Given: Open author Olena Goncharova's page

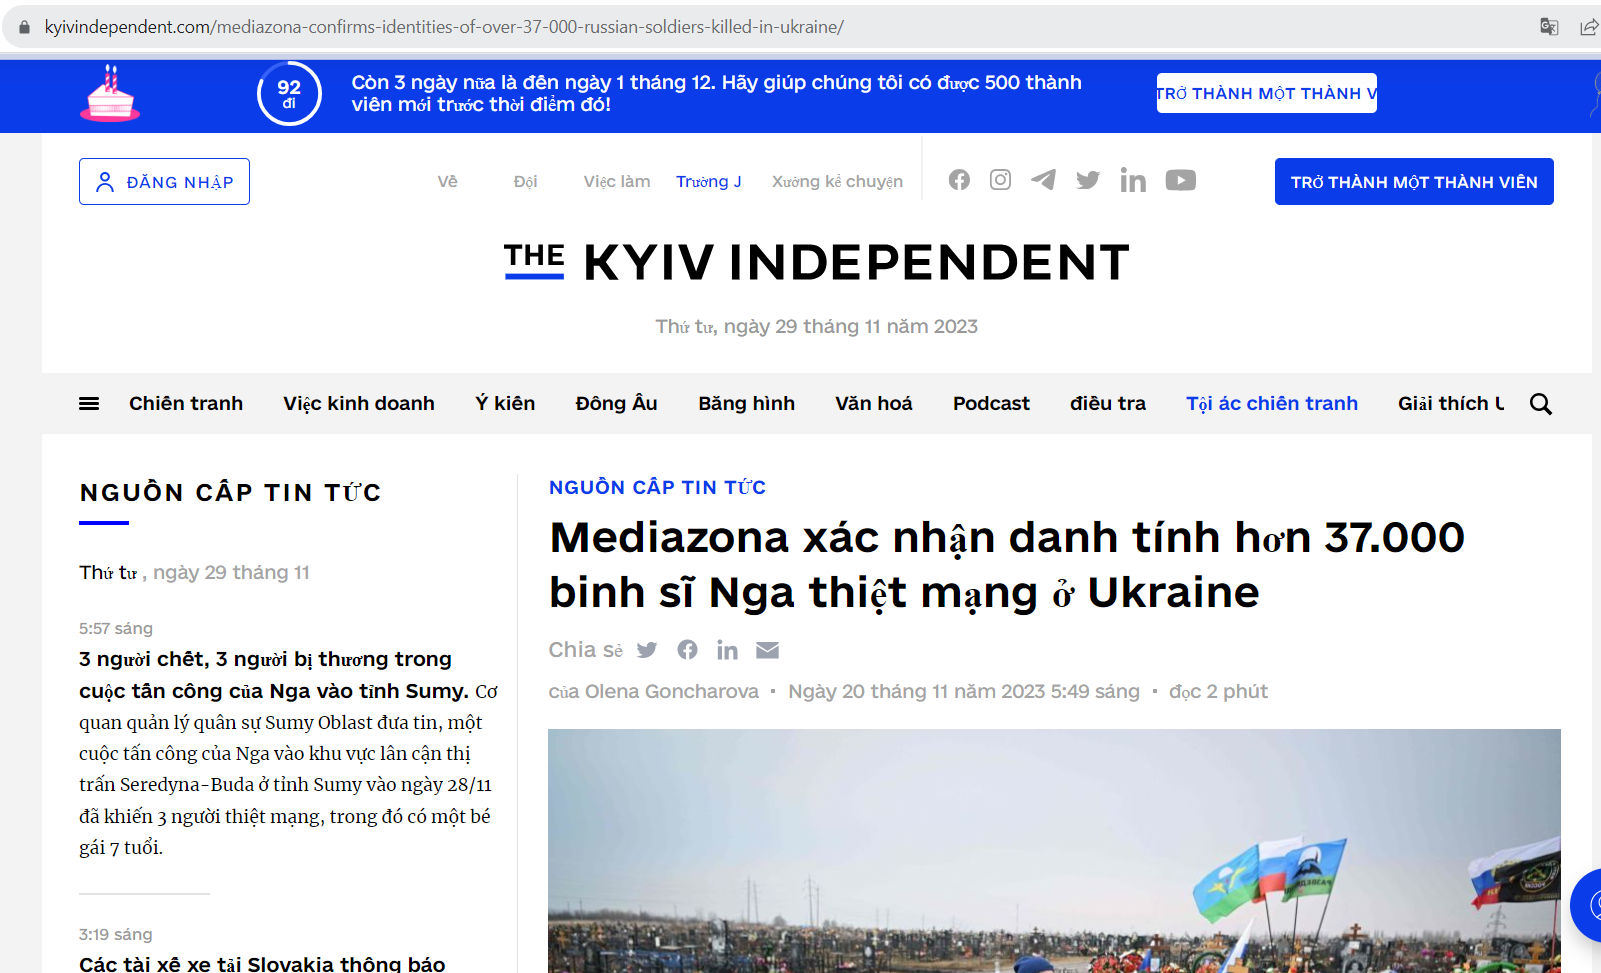Looking at the screenshot, I should click(671, 692).
